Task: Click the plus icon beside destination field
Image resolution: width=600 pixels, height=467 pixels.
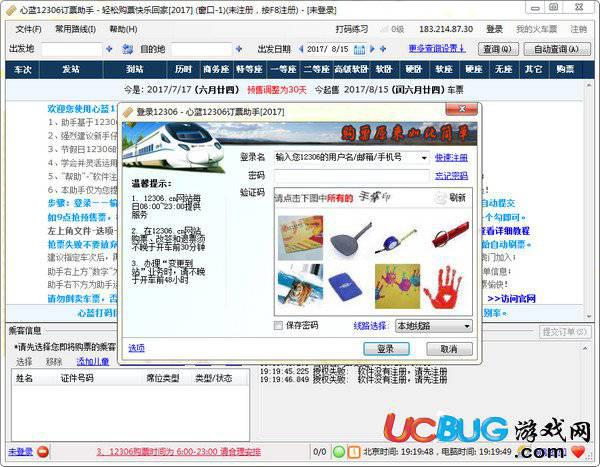Action: coord(239,49)
